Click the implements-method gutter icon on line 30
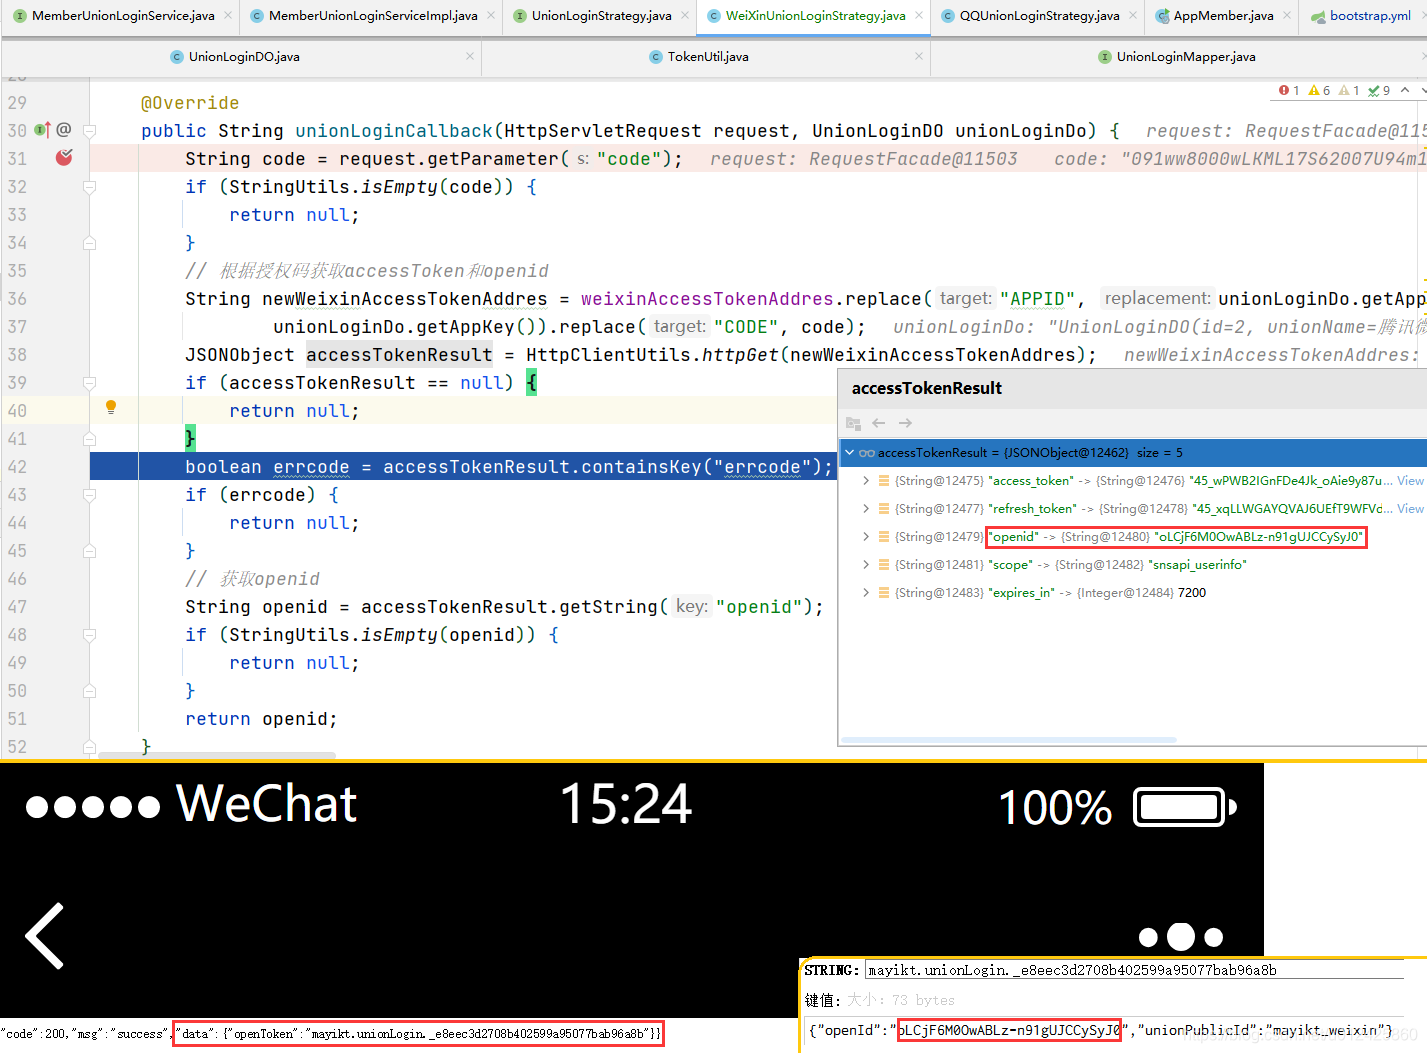 point(42,130)
